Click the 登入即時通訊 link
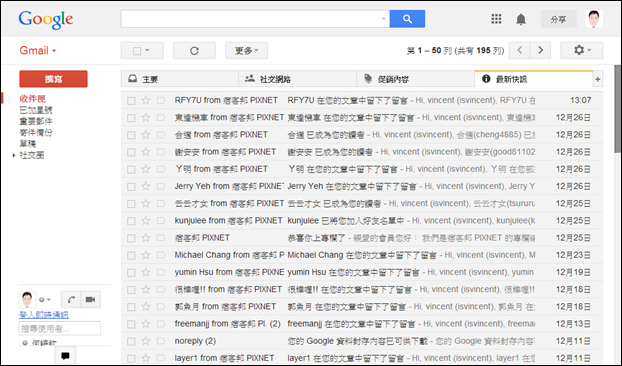The width and height of the screenshot is (622, 366). pos(44,315)
